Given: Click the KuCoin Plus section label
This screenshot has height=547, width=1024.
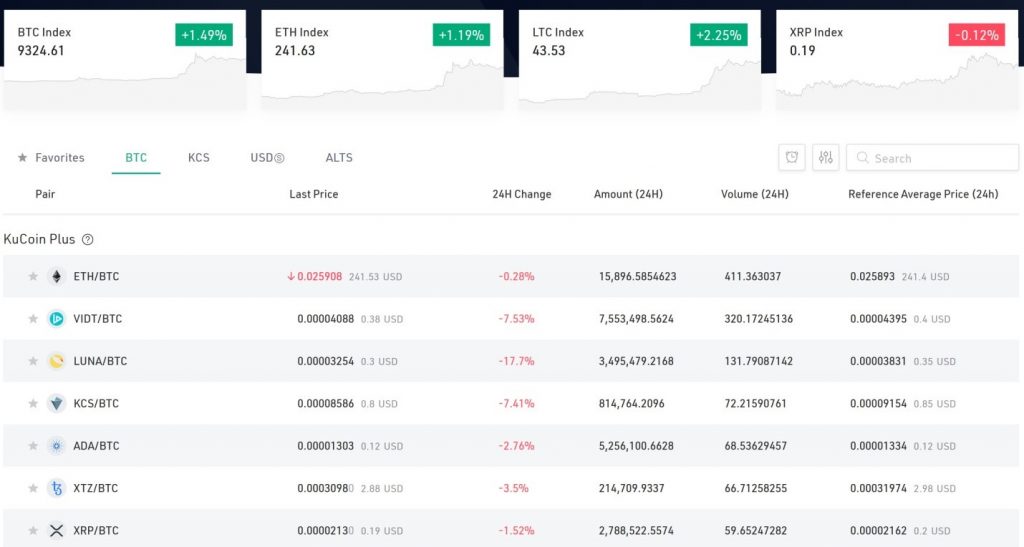Looking at the screenshot, I should 39,240.
